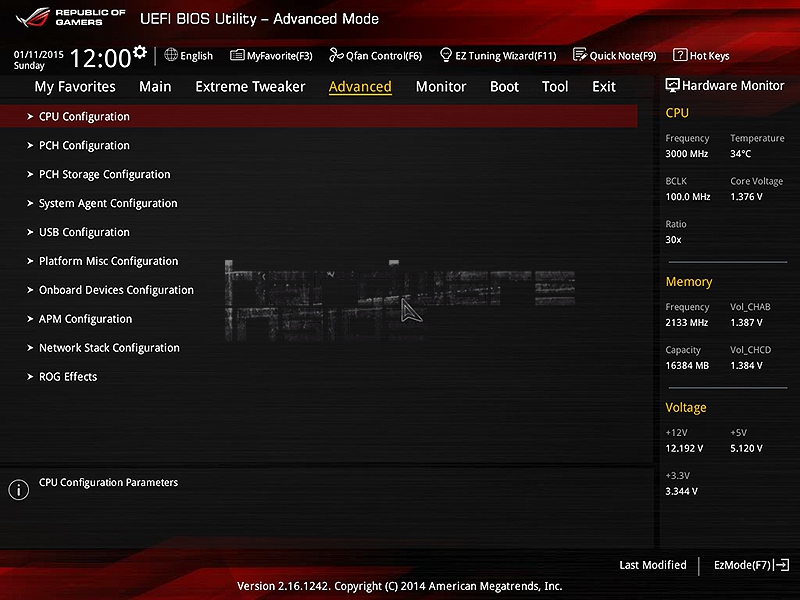Open Quick Note(F9)
800x600 pixels.
coord(615,56)
